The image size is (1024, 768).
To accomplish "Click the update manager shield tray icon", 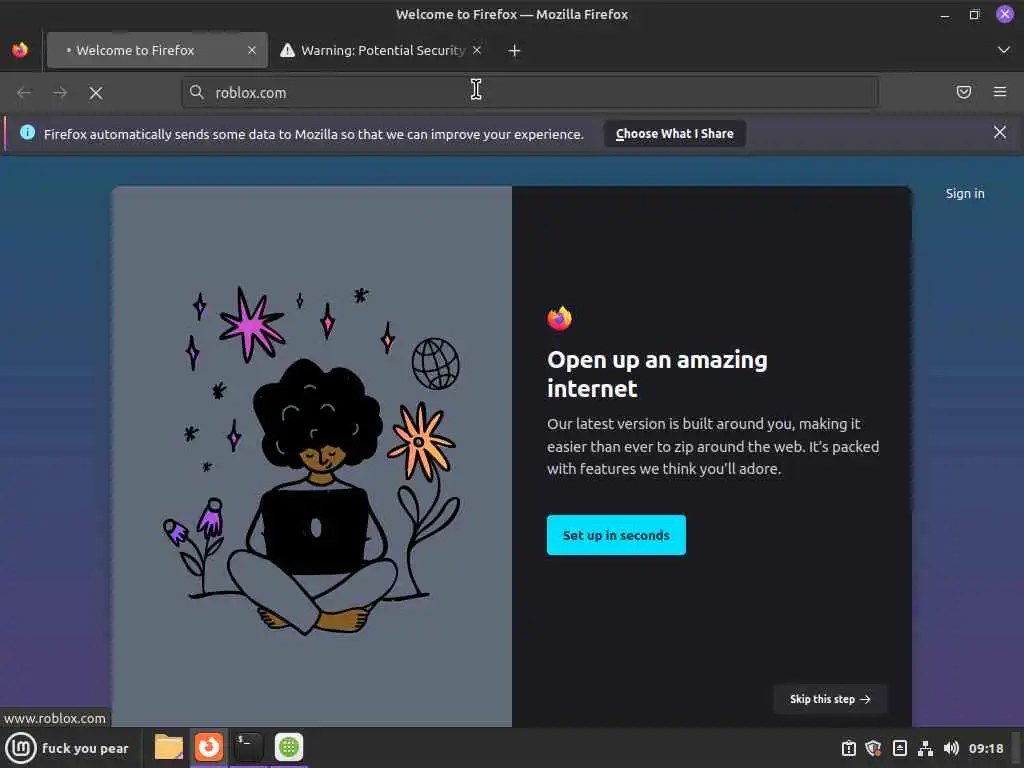I will pos(873,748).
